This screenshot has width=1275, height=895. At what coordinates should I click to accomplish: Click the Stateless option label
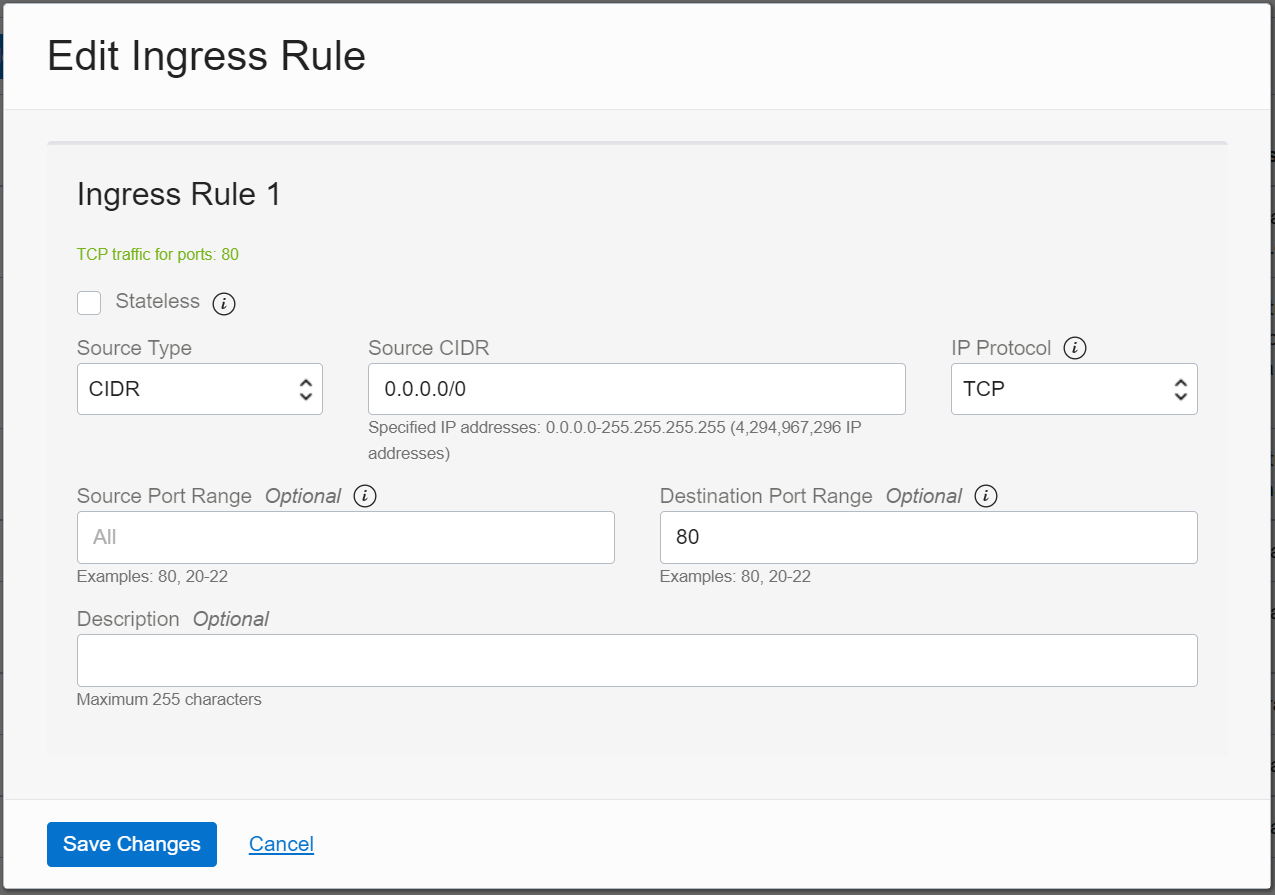point(157,302)
